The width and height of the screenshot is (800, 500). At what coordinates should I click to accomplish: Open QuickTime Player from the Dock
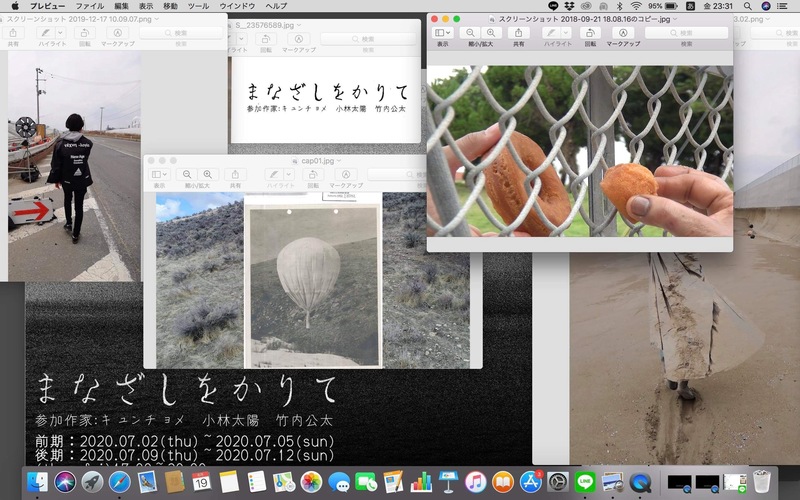(640, 482)
